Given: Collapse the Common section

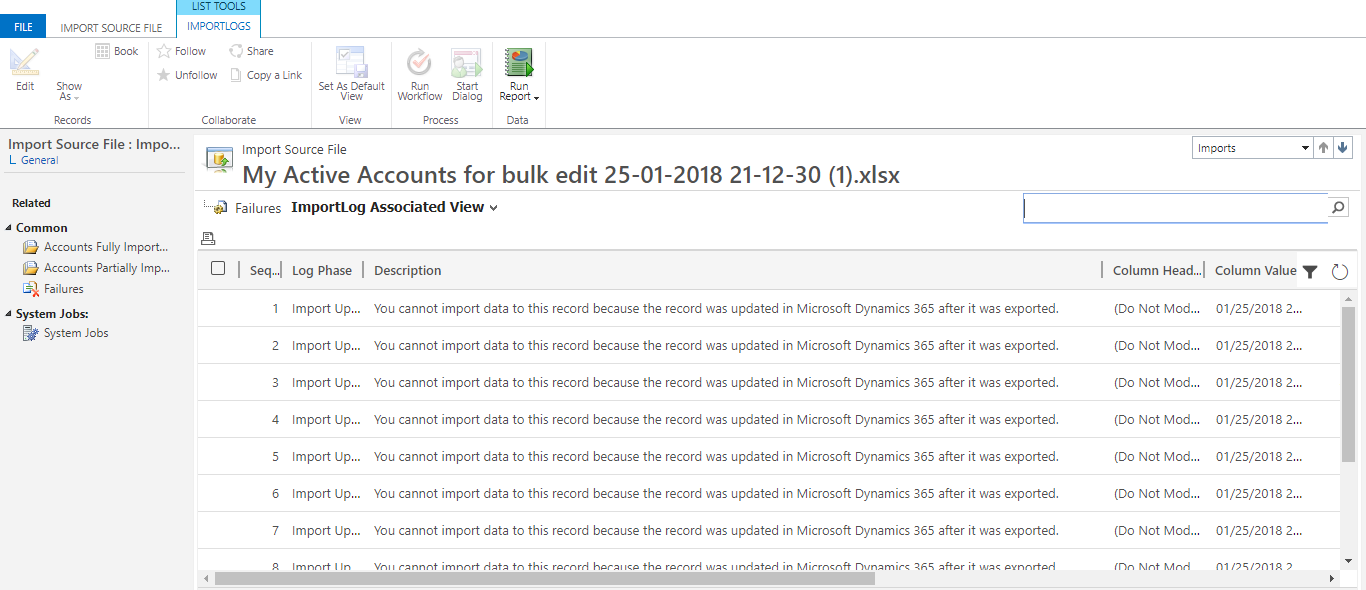Looking at the screenshot, I should coord(8,227).
